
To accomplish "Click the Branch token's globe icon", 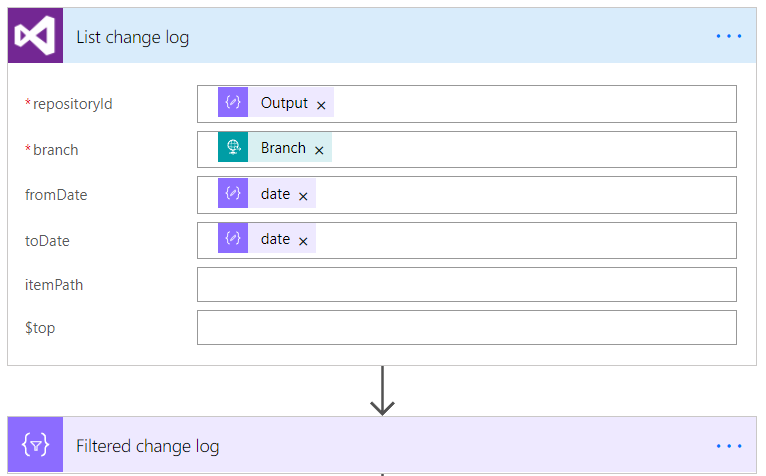I will tap(233, 148).
